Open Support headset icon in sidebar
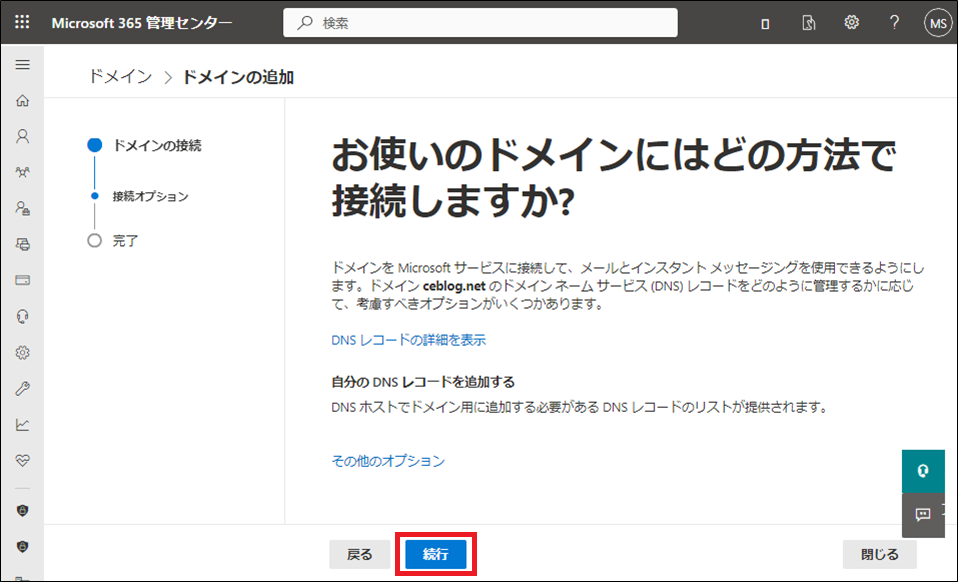 coord(23,316)
